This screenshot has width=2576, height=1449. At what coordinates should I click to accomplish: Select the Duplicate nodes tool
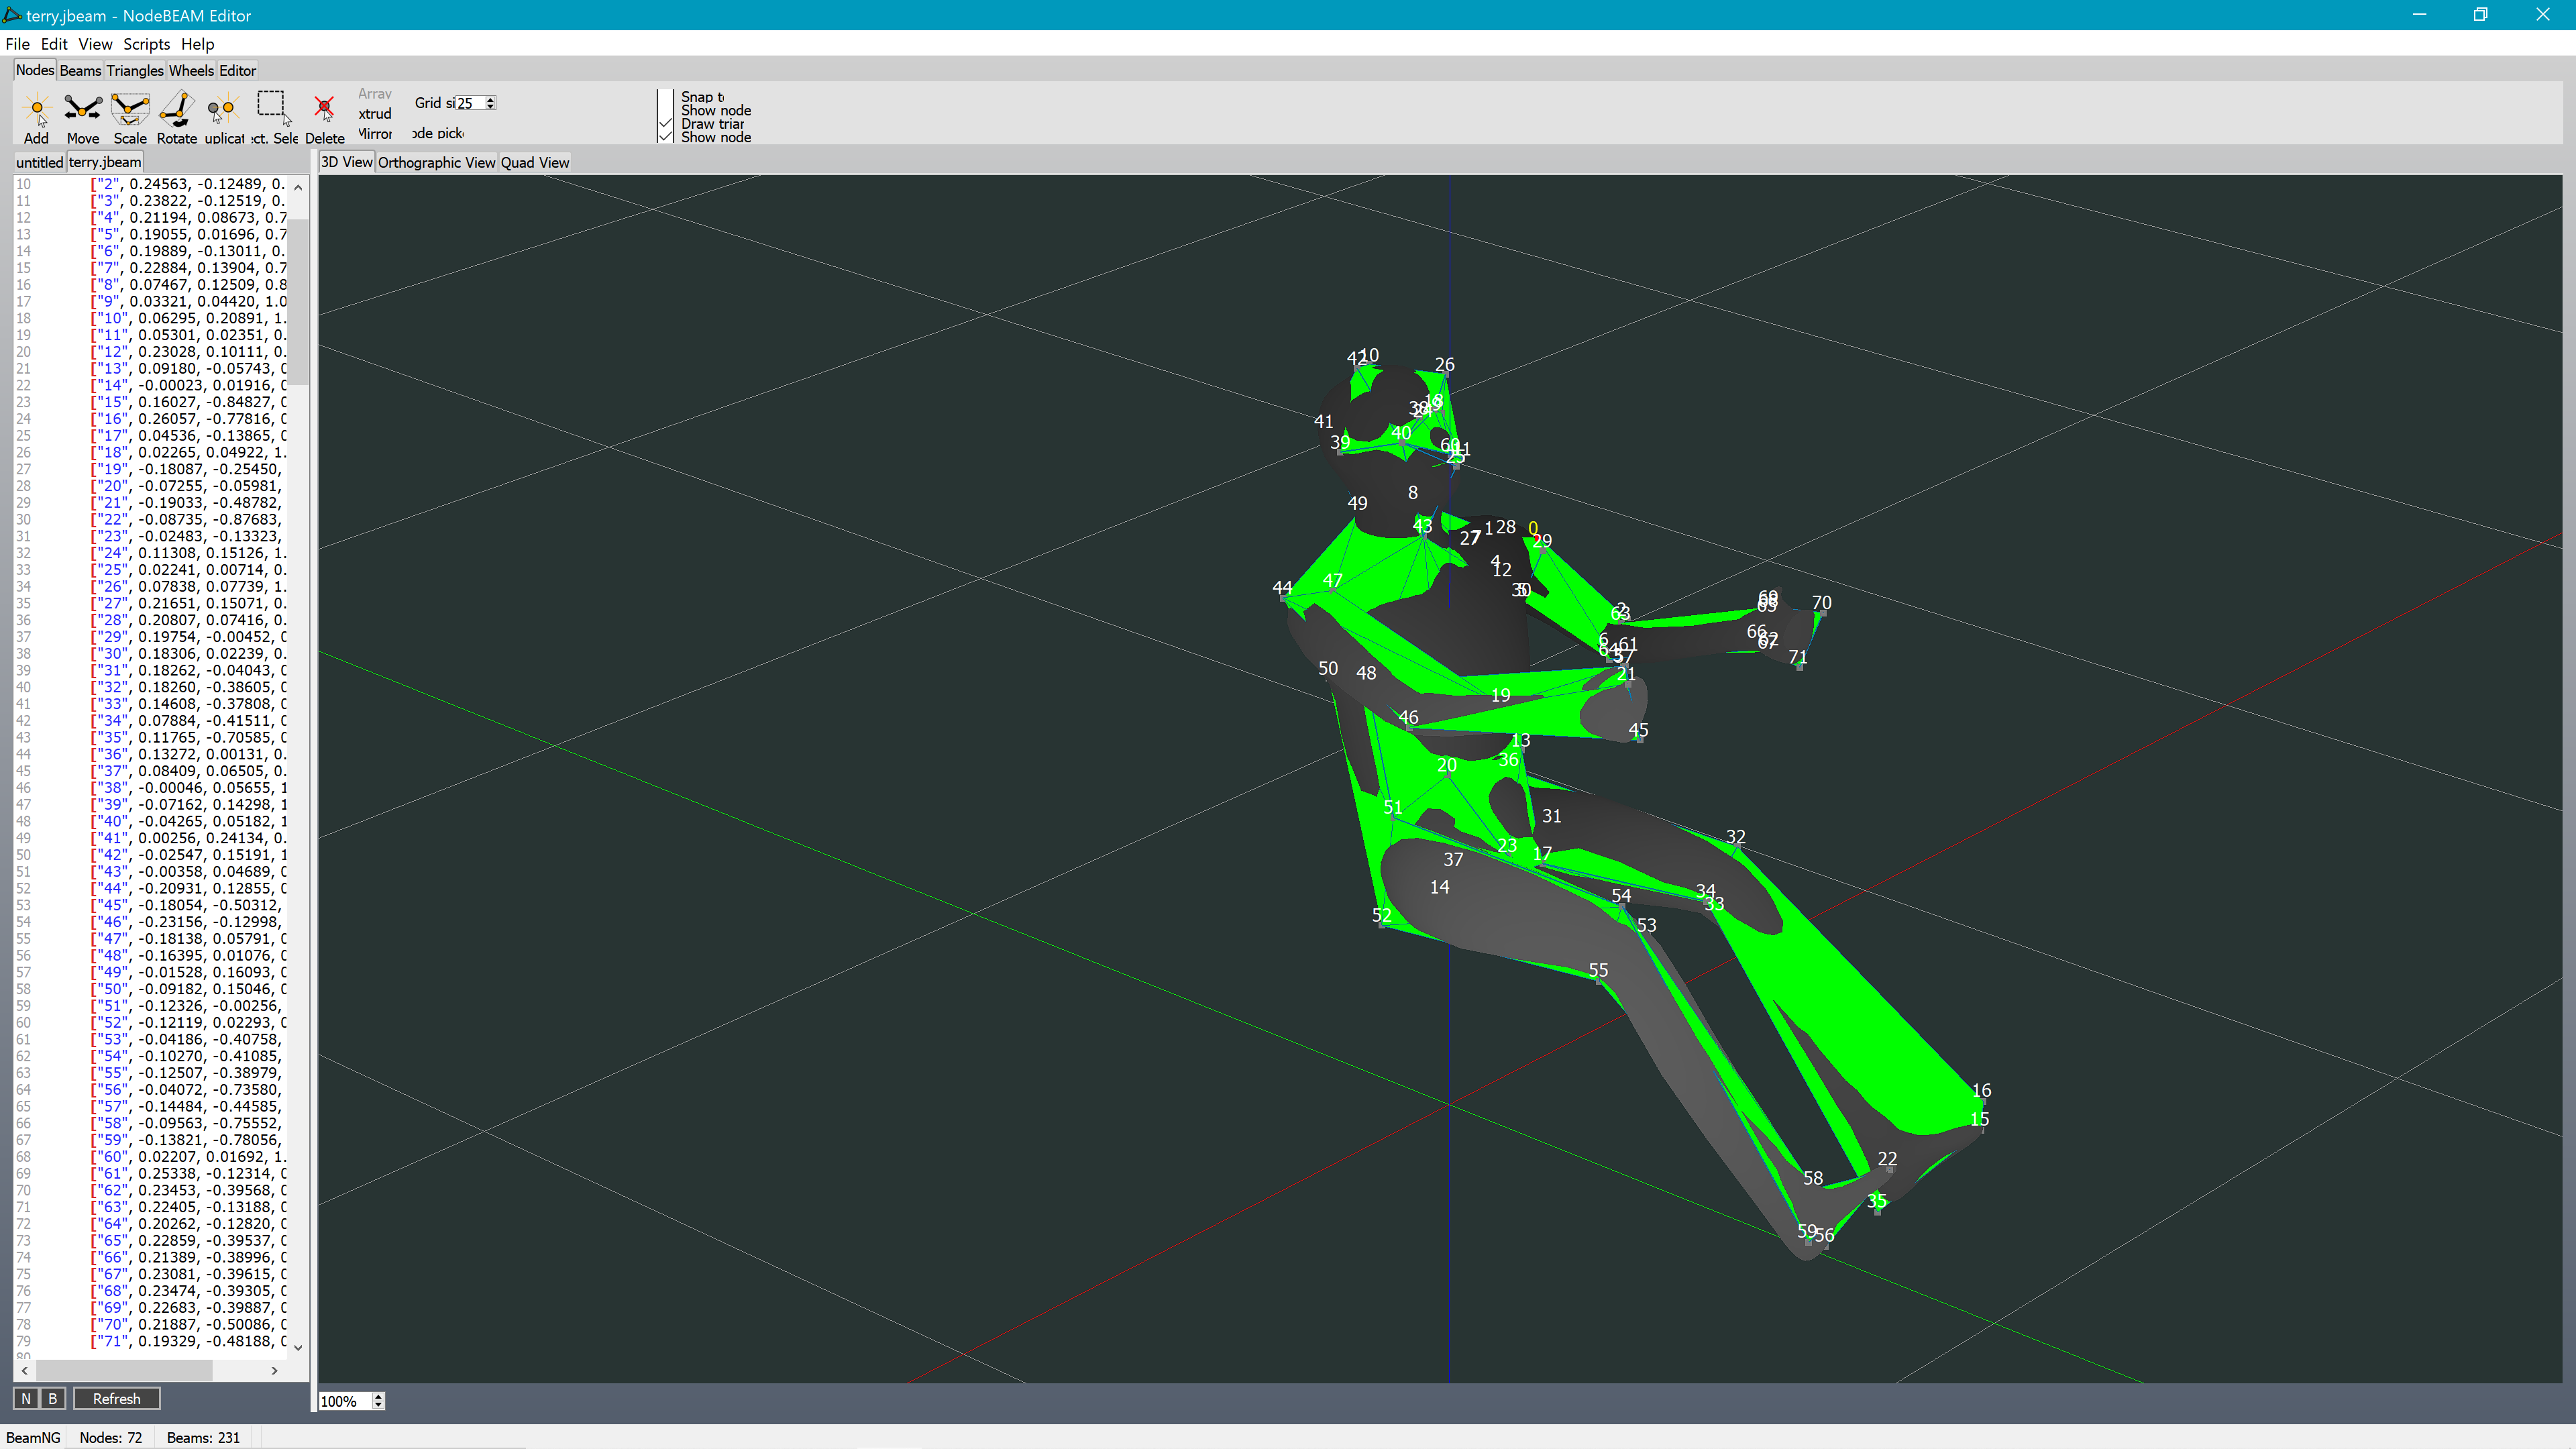click(x=224, y=117)
